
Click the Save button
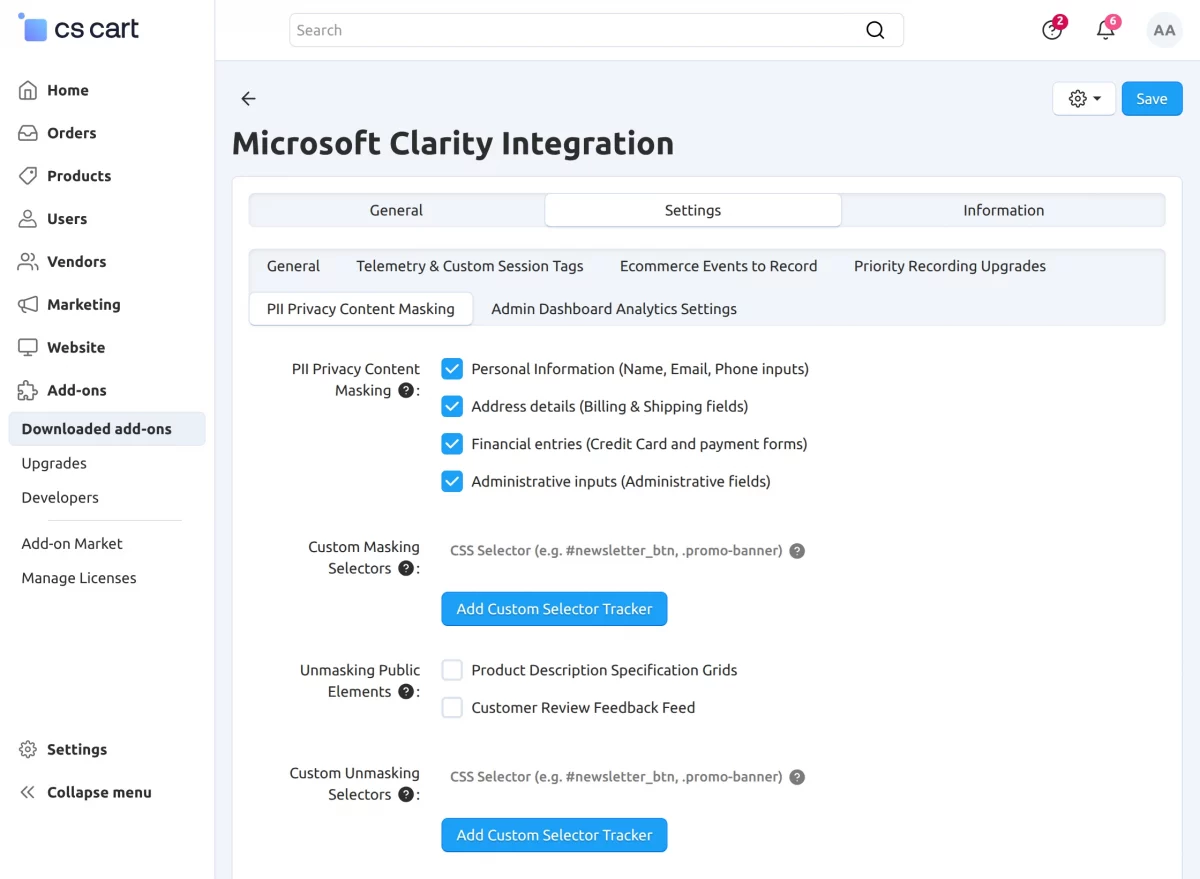1152,99
